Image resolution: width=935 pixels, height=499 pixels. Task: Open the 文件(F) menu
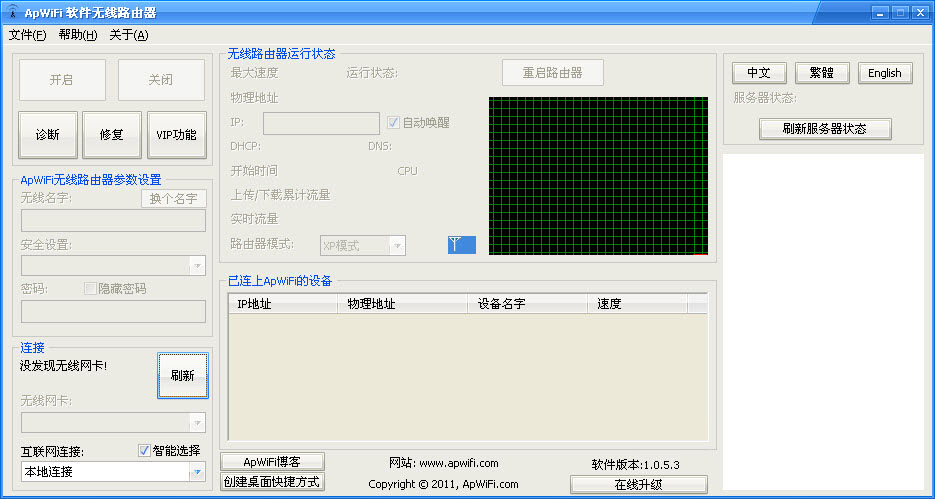click(x=27, y=35)
